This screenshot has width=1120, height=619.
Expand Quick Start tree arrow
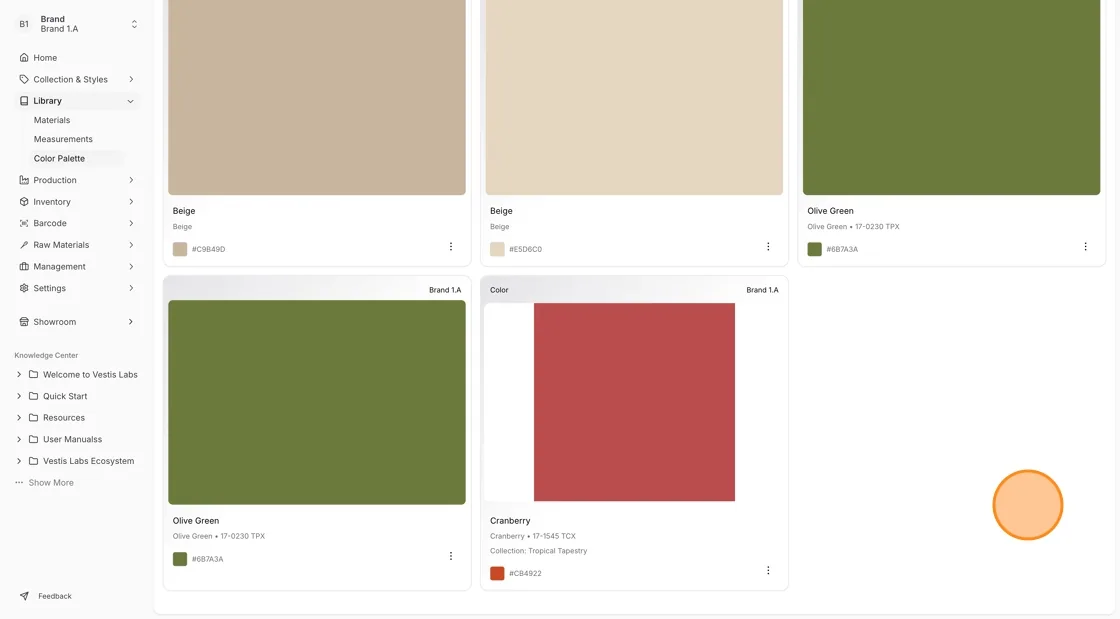[x=19, y=396]
